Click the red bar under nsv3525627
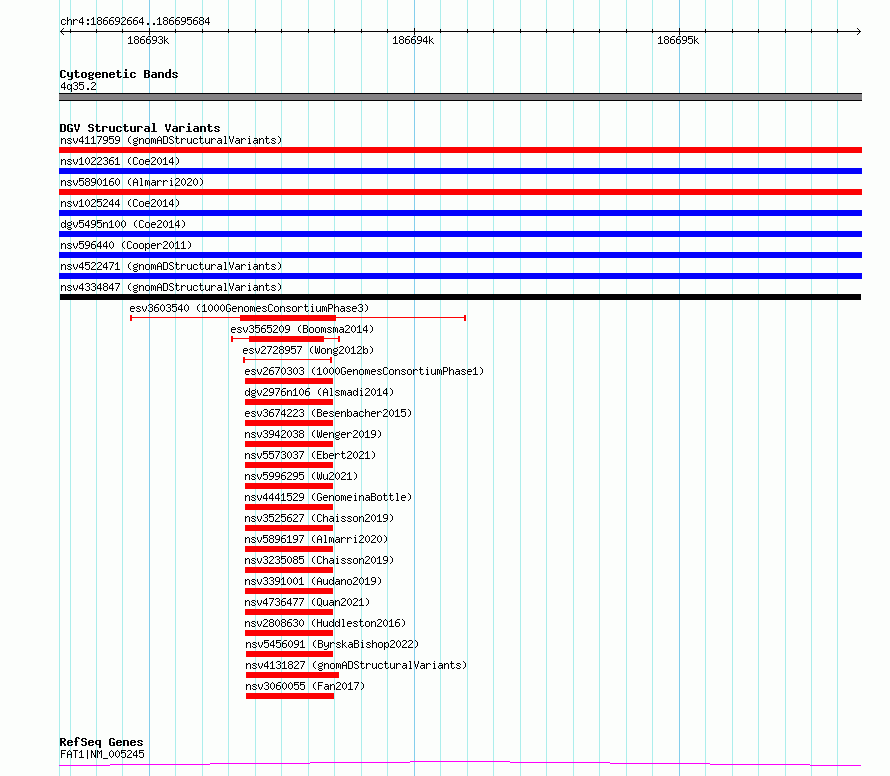 point(289,528)
